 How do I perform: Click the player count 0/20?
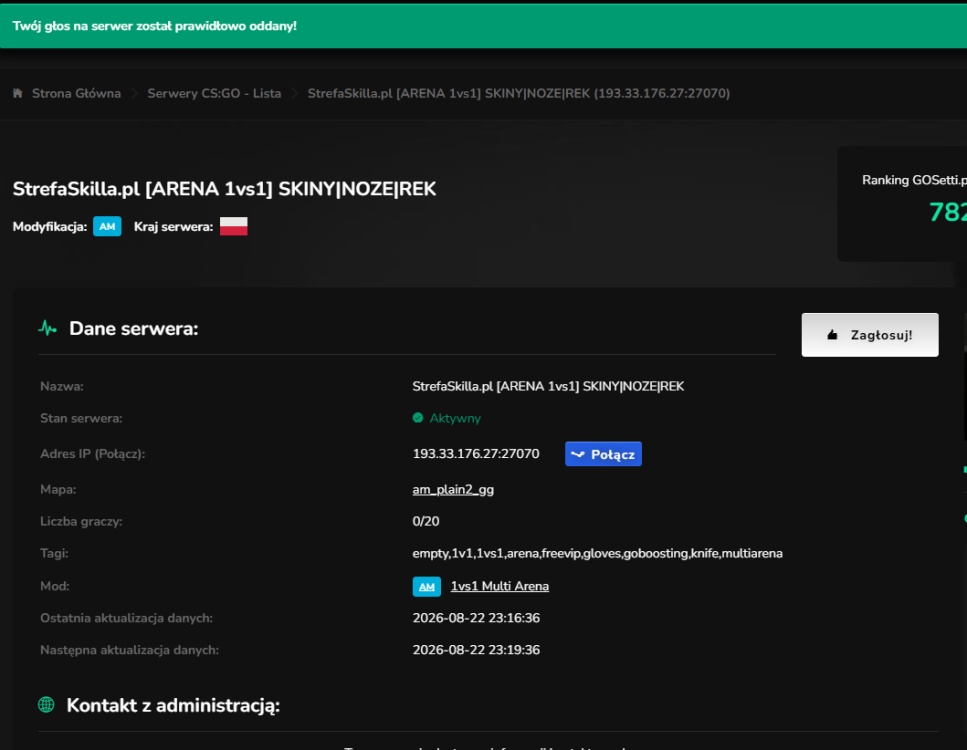[x=426, y=521]
